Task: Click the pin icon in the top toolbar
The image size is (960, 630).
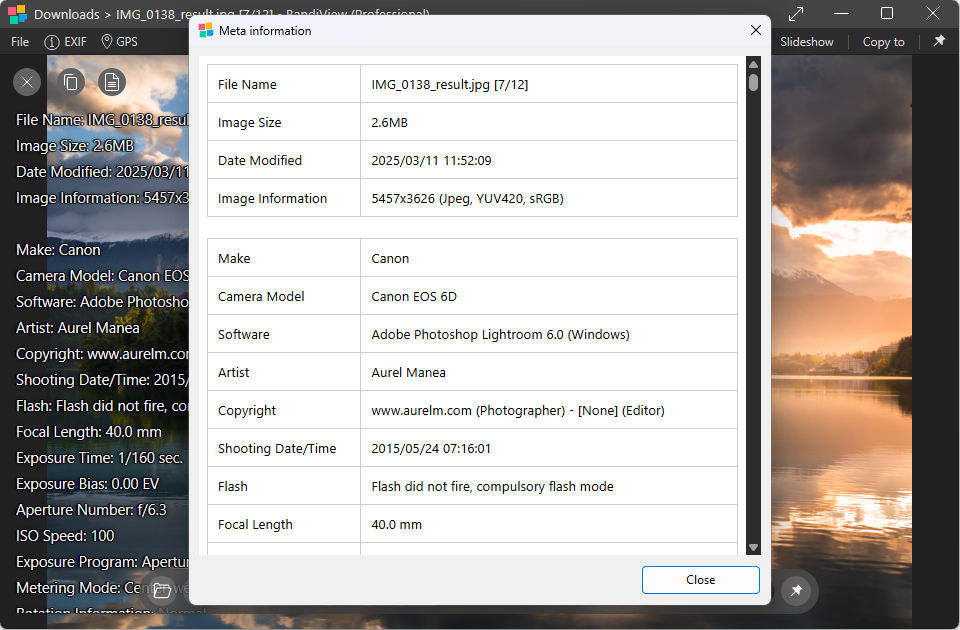Action: coord(939,41)
